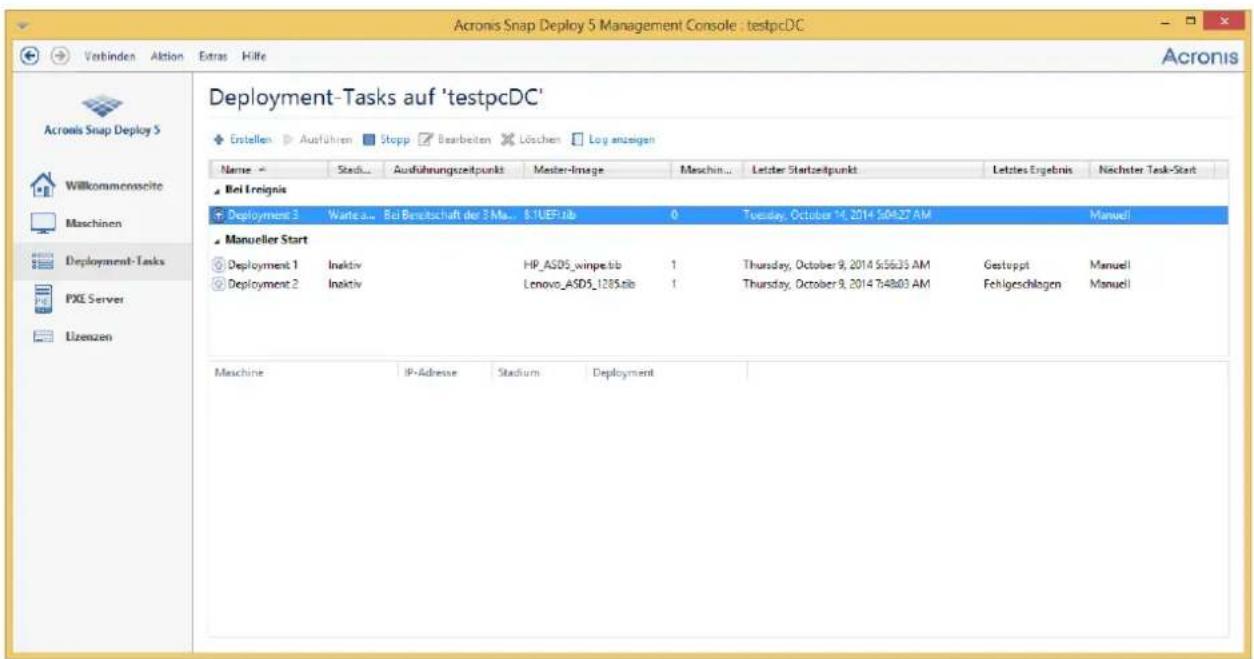Image resolution: width=1254 pixels, height=659 pixels.
Task: Click HP_ASD5_winpe.tib master image cell
Action: [573, 266]
